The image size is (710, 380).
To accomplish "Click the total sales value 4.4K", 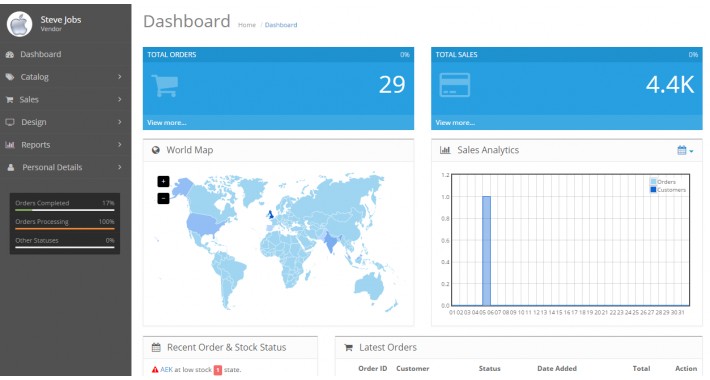I will pyautogui.click(x=670, y=85).
